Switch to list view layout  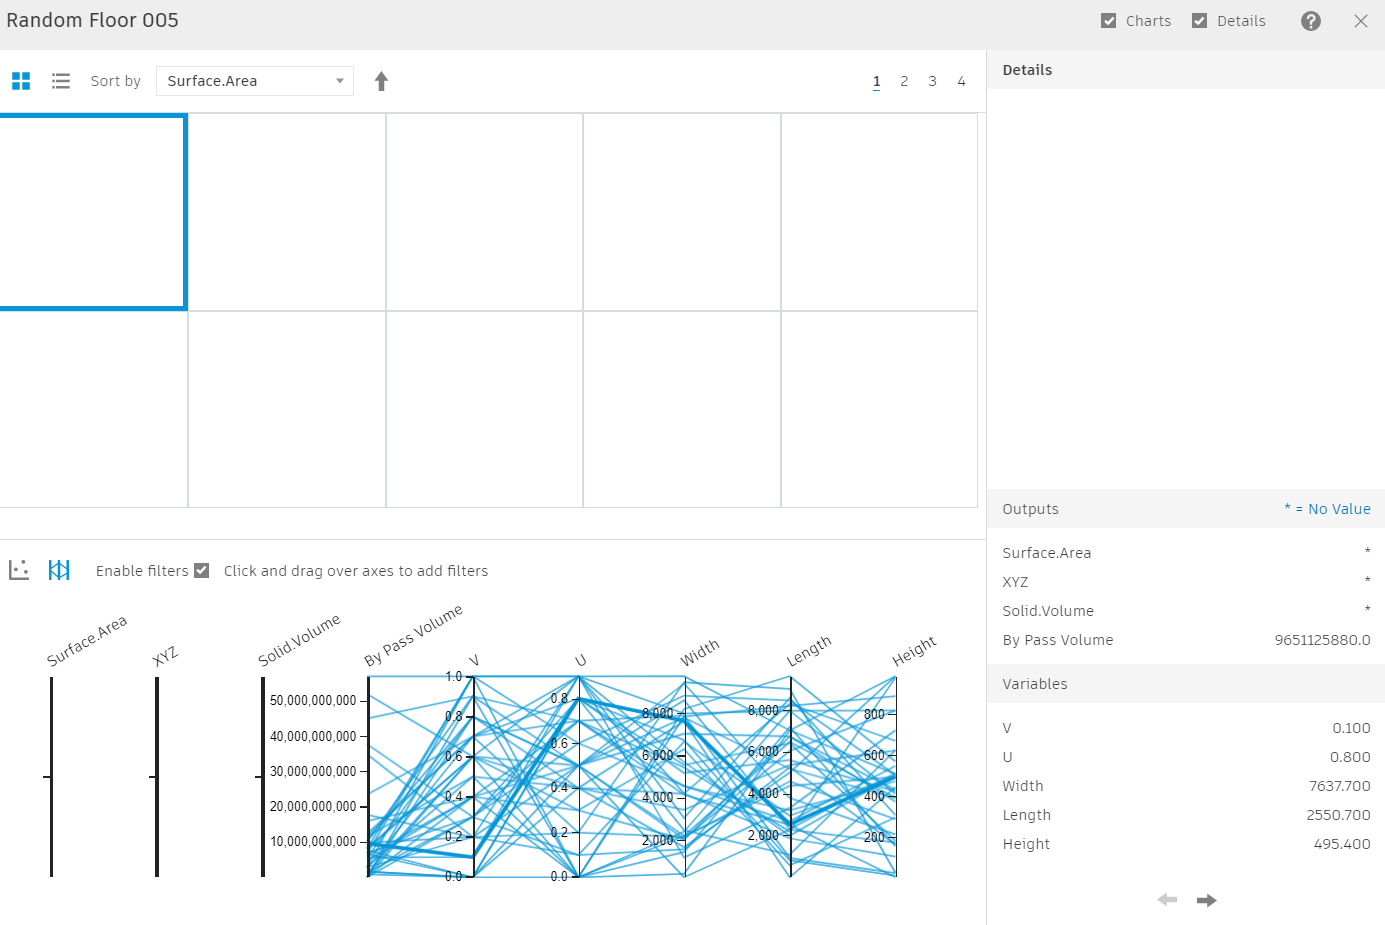[x=60, y=81]
